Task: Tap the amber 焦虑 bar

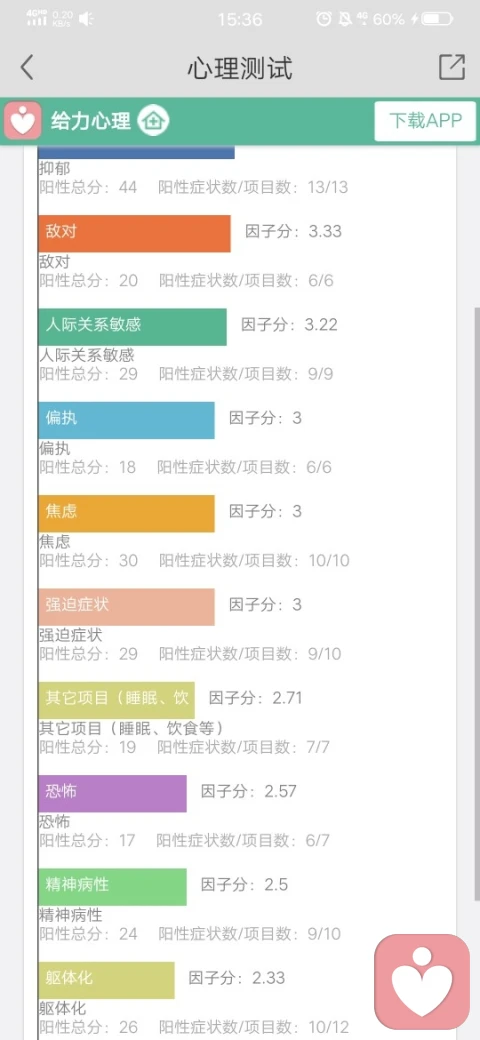Action: (127, 513)
